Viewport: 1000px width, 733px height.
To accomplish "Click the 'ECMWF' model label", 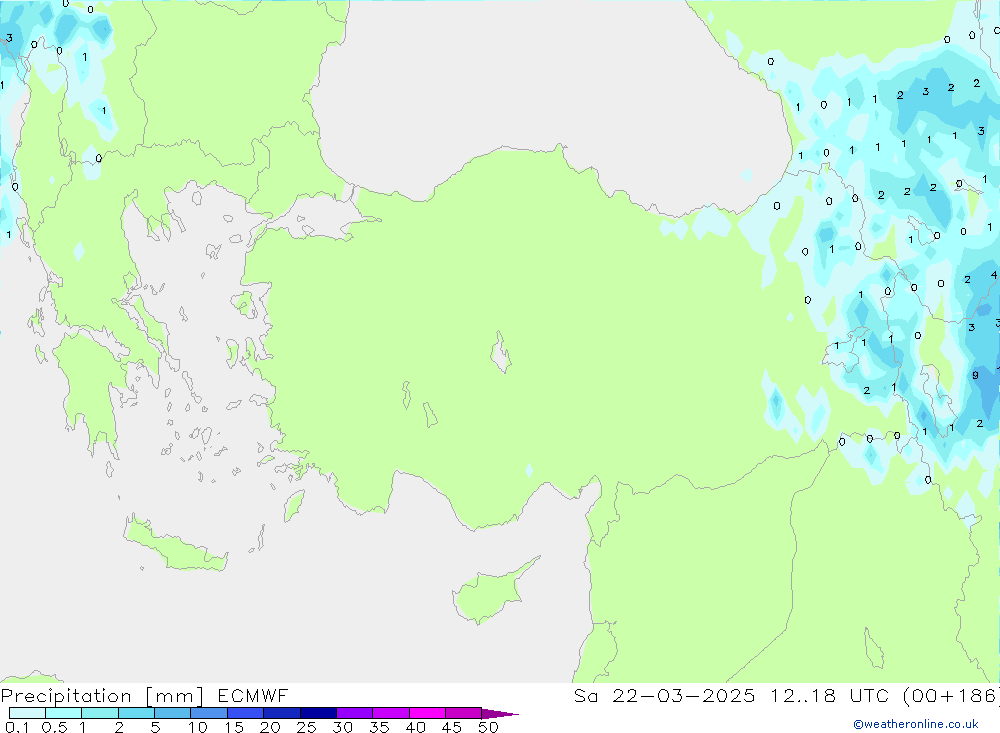I will [x=253, y=695].
